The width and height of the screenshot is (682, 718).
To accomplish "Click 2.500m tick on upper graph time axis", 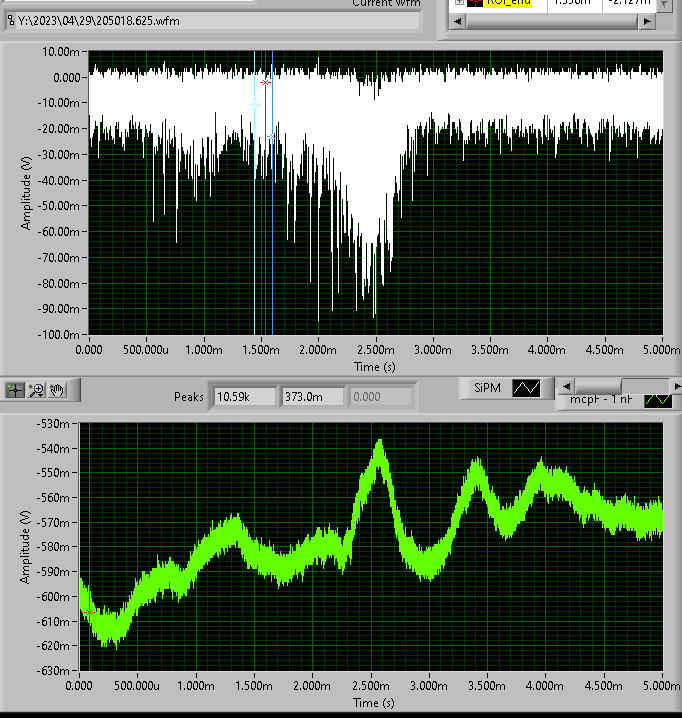I will click(376, 350).
